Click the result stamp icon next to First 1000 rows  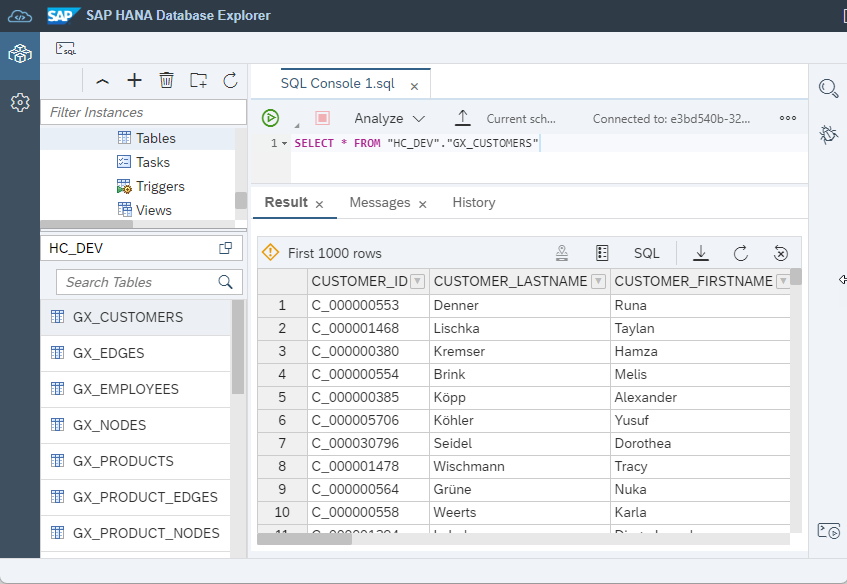click(x=562, y=253)
